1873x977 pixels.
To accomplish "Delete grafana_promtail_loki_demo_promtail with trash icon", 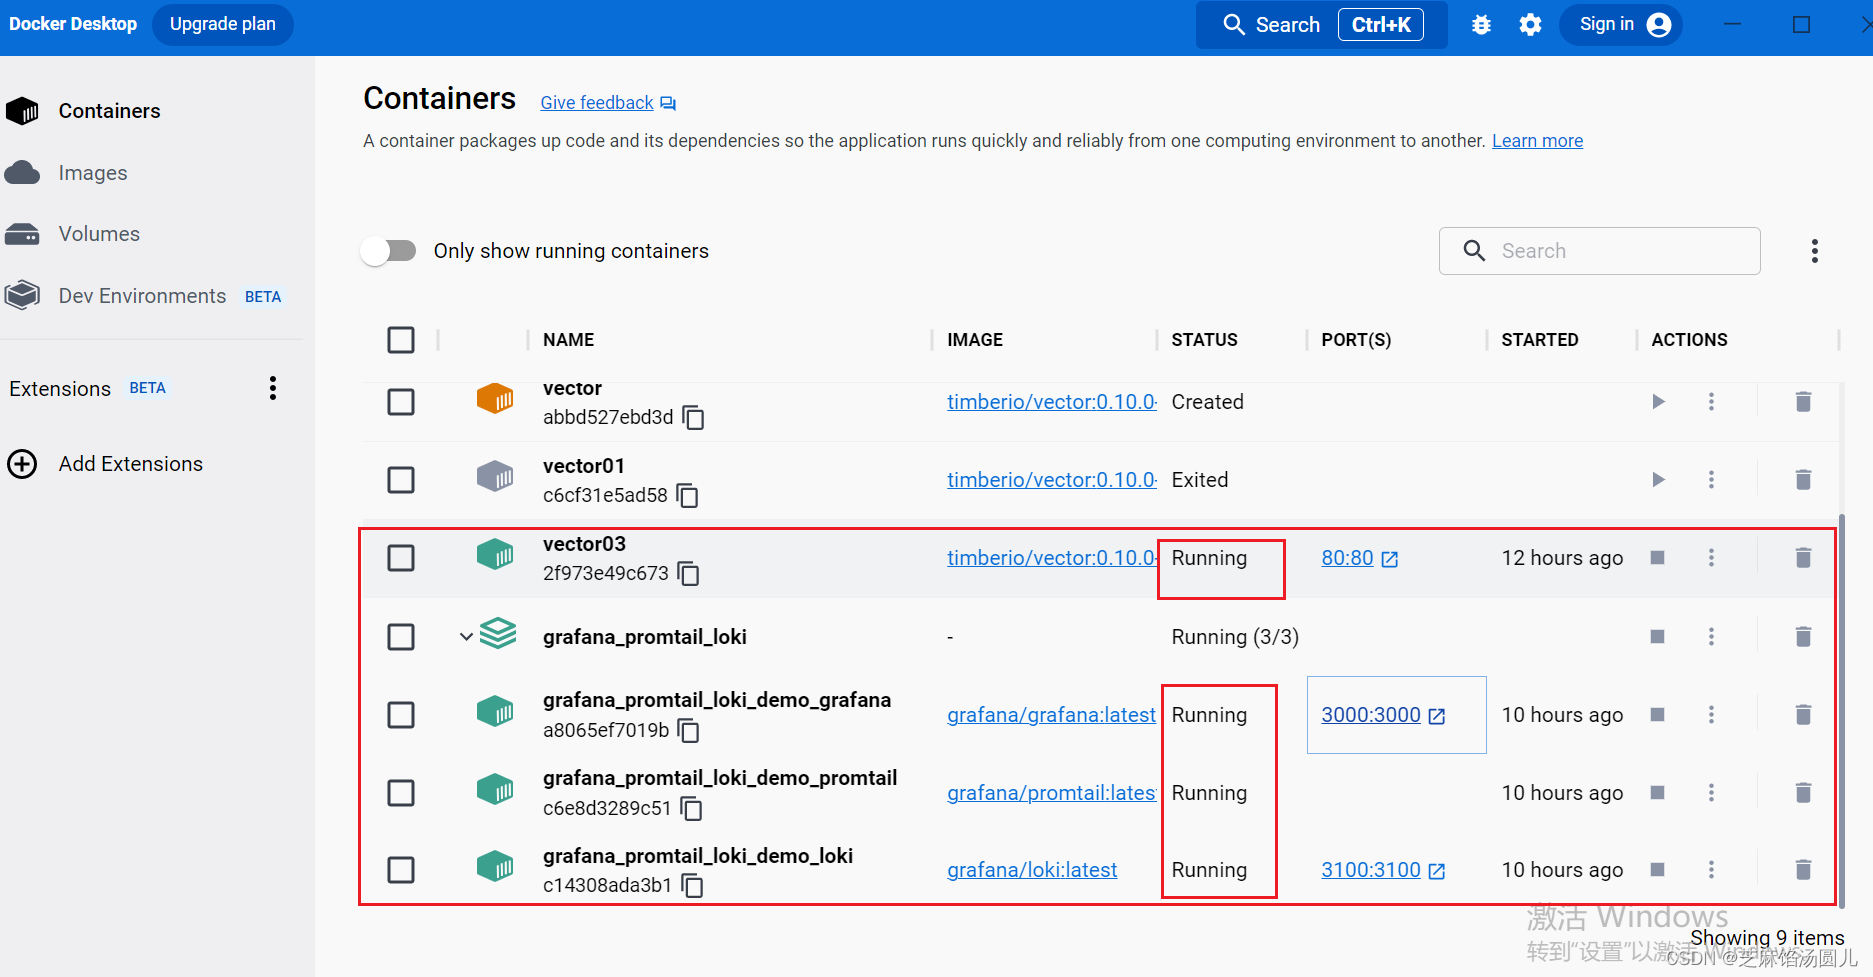I will click(x=1803, y=793).
